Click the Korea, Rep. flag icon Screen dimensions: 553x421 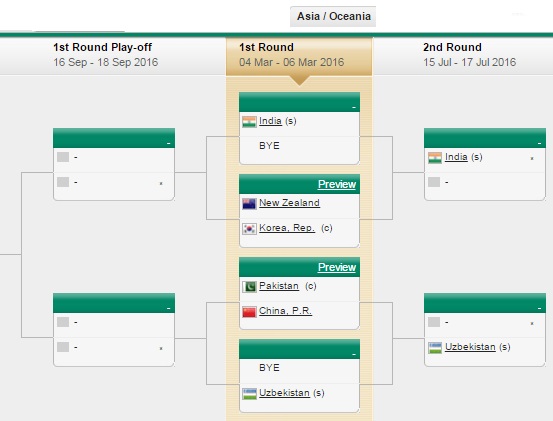pyautogui.click(x=249, y=229)
